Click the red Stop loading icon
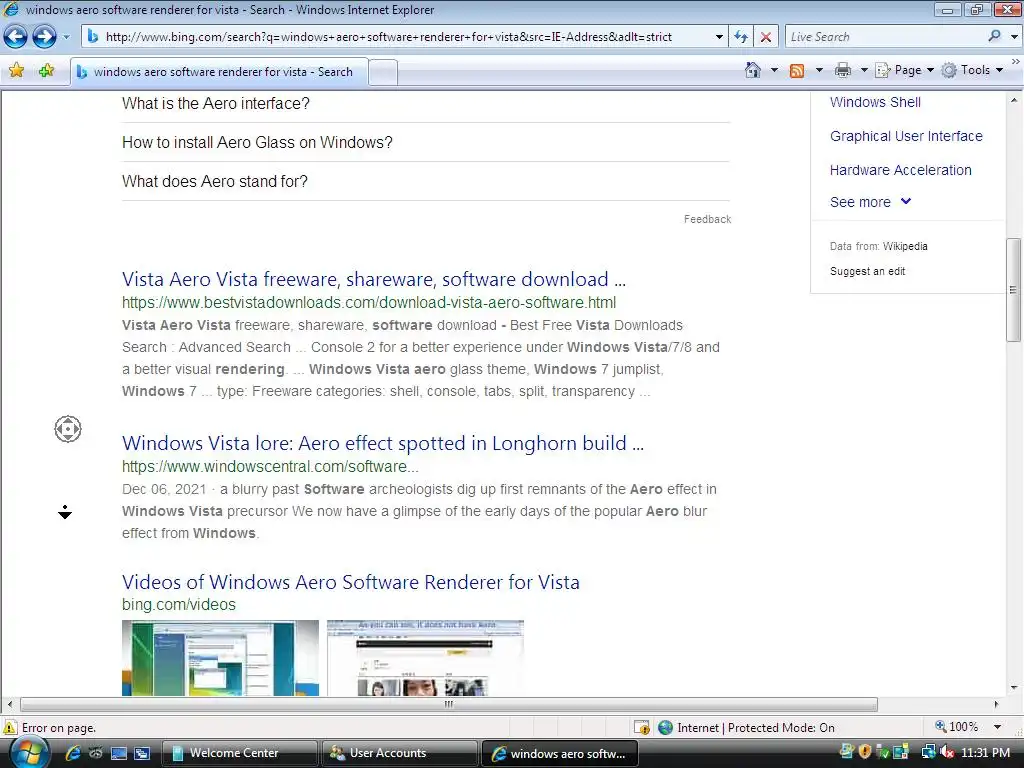The width and height of the screenshot is (1024, 768). pos(765,37)
